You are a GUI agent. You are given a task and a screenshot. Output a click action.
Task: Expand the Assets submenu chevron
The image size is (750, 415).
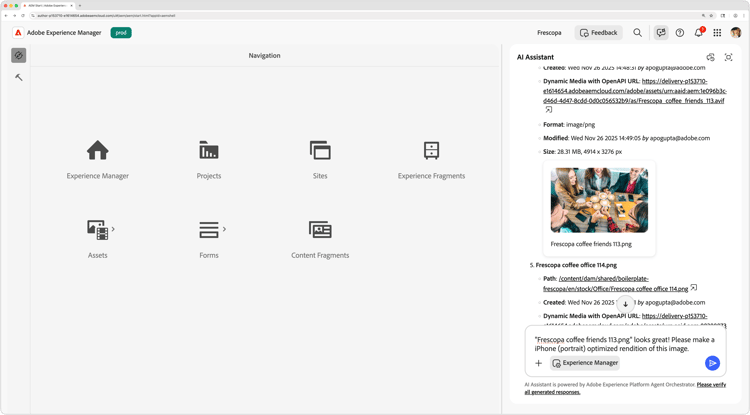coord(113,229)
